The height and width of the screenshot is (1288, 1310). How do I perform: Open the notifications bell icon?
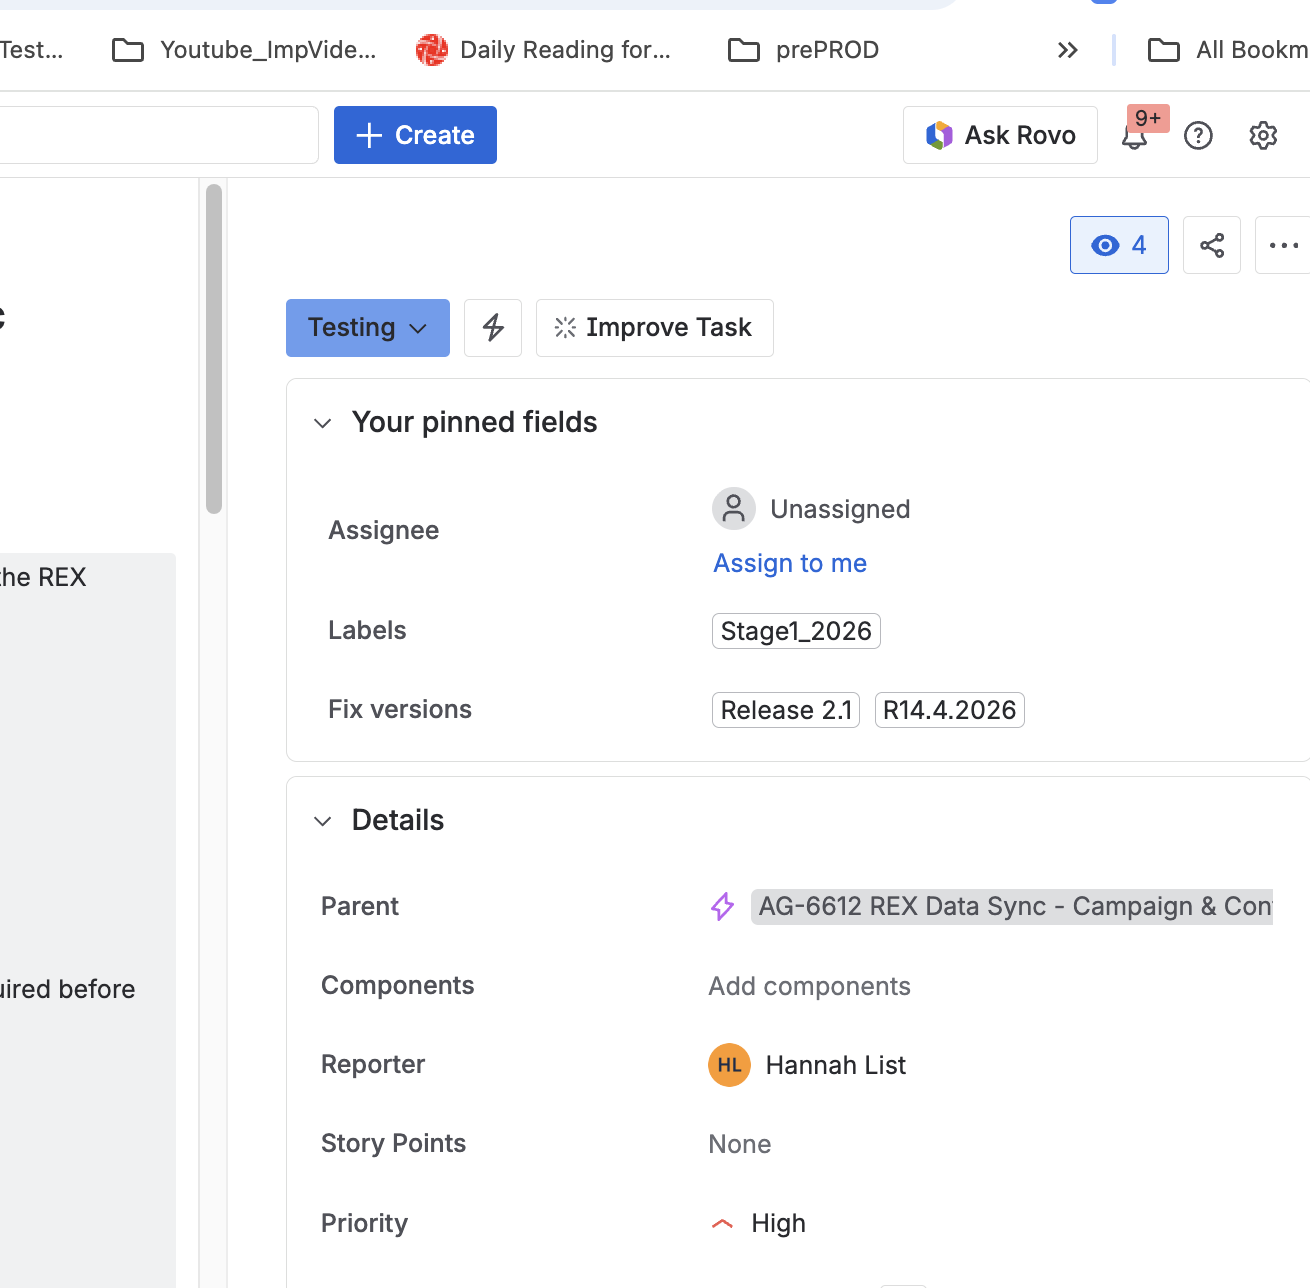click(1135, 136)
